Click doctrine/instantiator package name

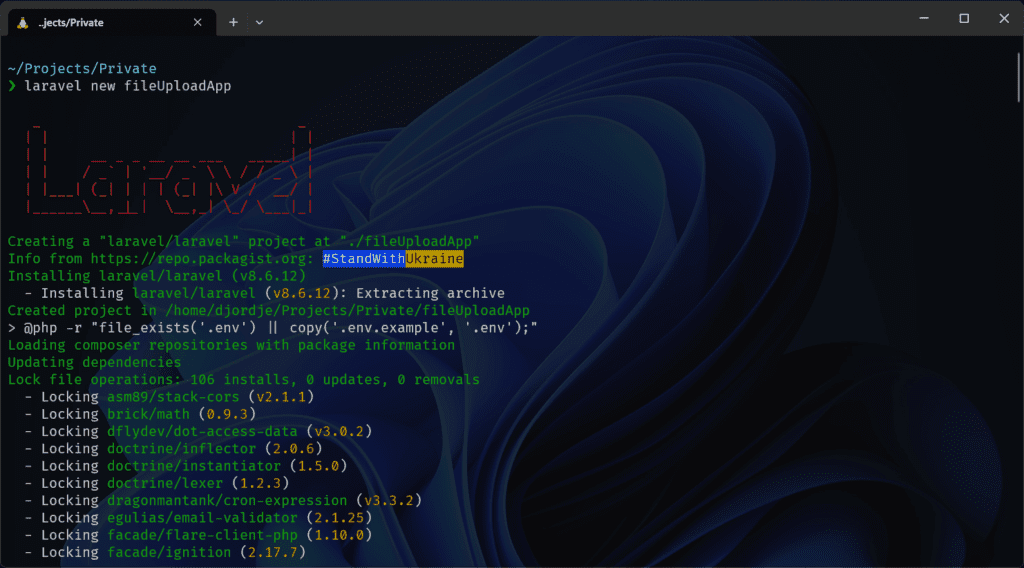[x=194, y=466]
